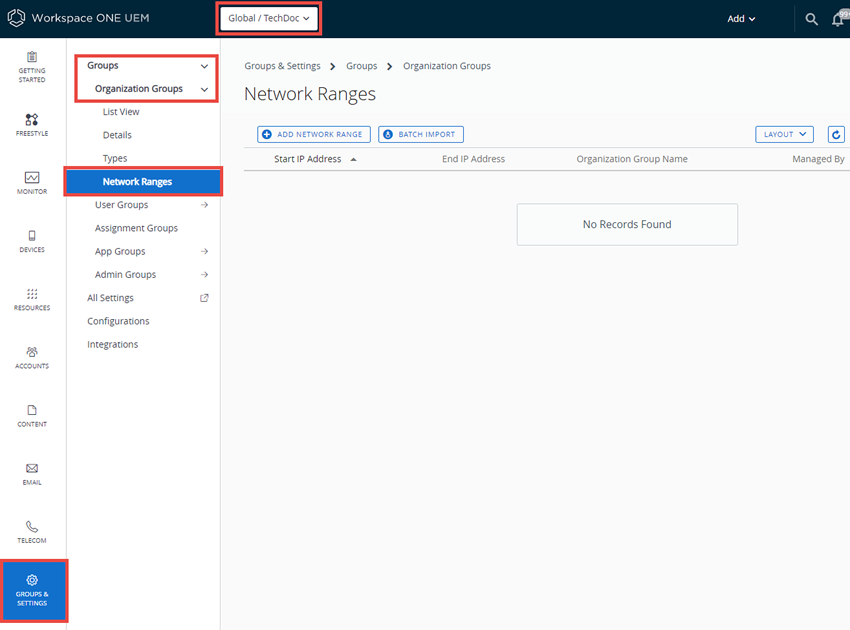Collapse the Organization Groups chevron
The image size is (850, 630).
(x=204, y=89)
